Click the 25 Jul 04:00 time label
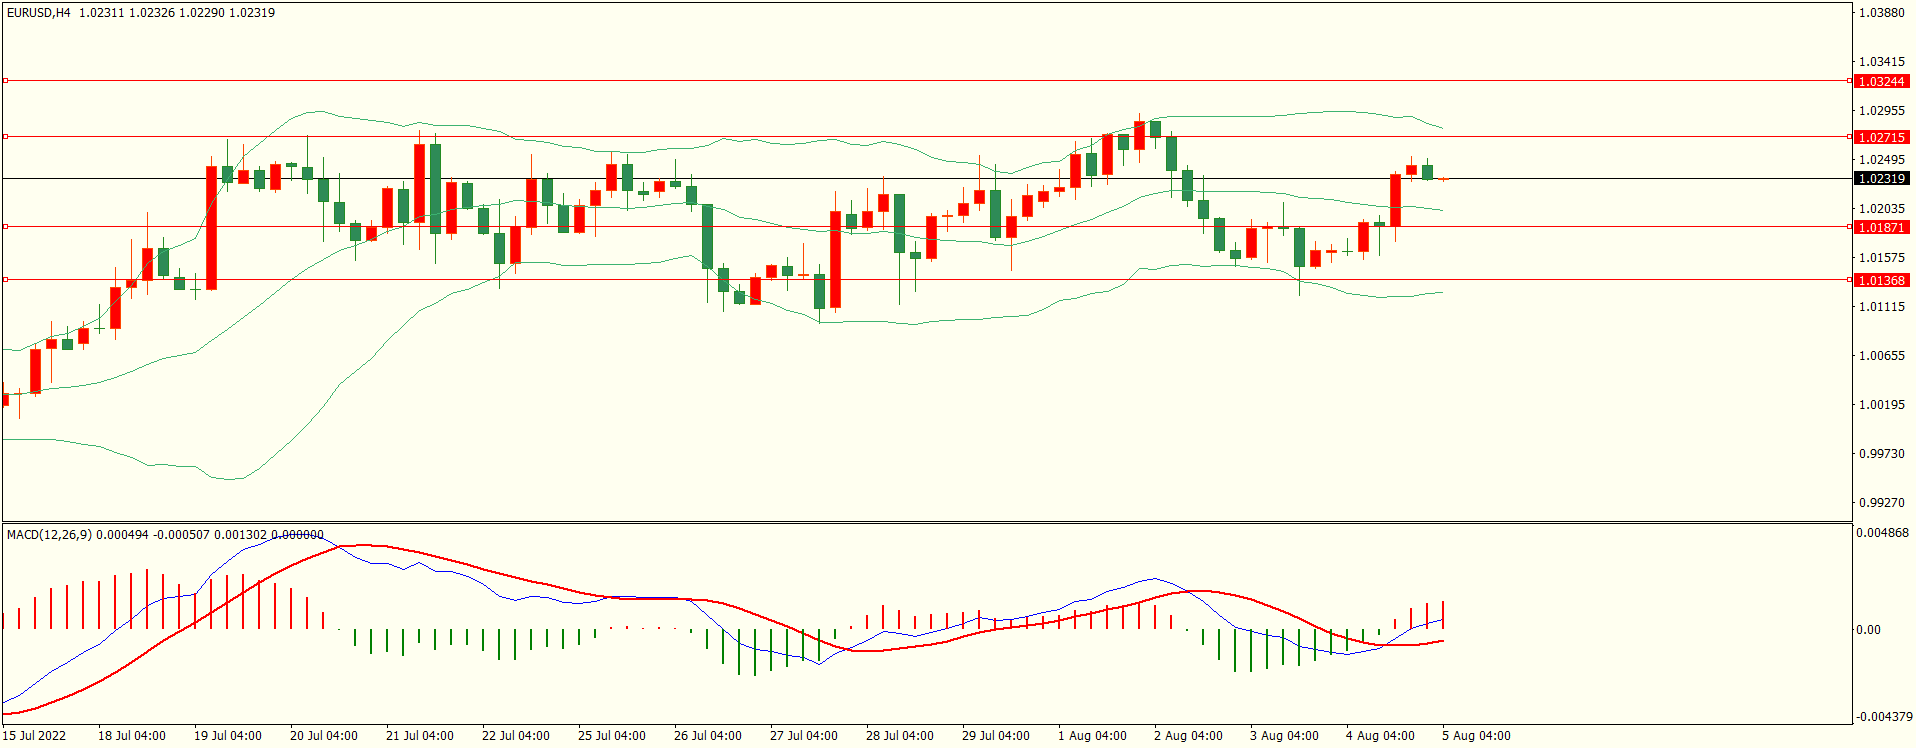The width and height of the screenshot is (1916, 748). pyautogui.click(x=612, y=735)
